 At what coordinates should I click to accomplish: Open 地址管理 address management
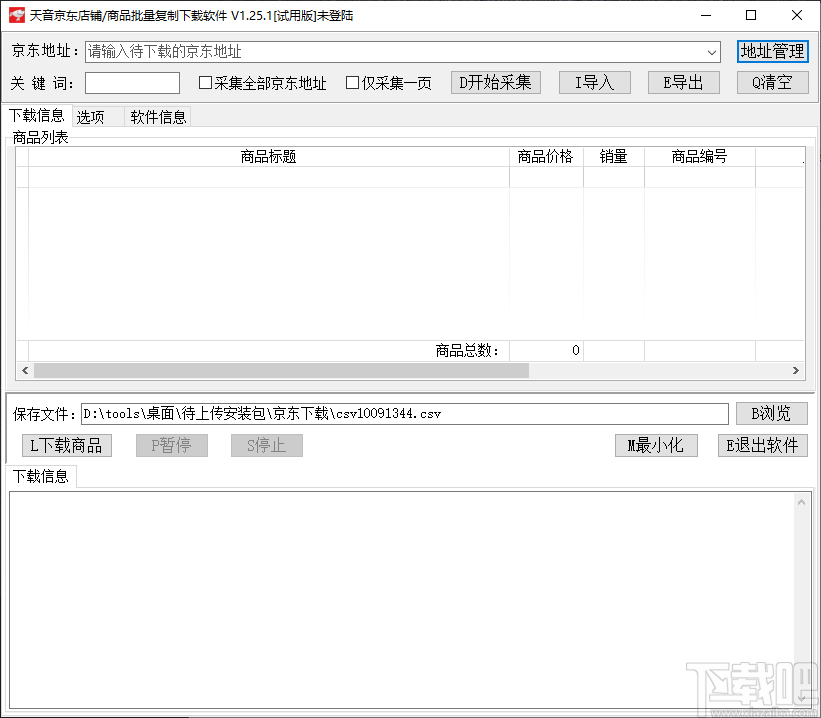(771, 51)
